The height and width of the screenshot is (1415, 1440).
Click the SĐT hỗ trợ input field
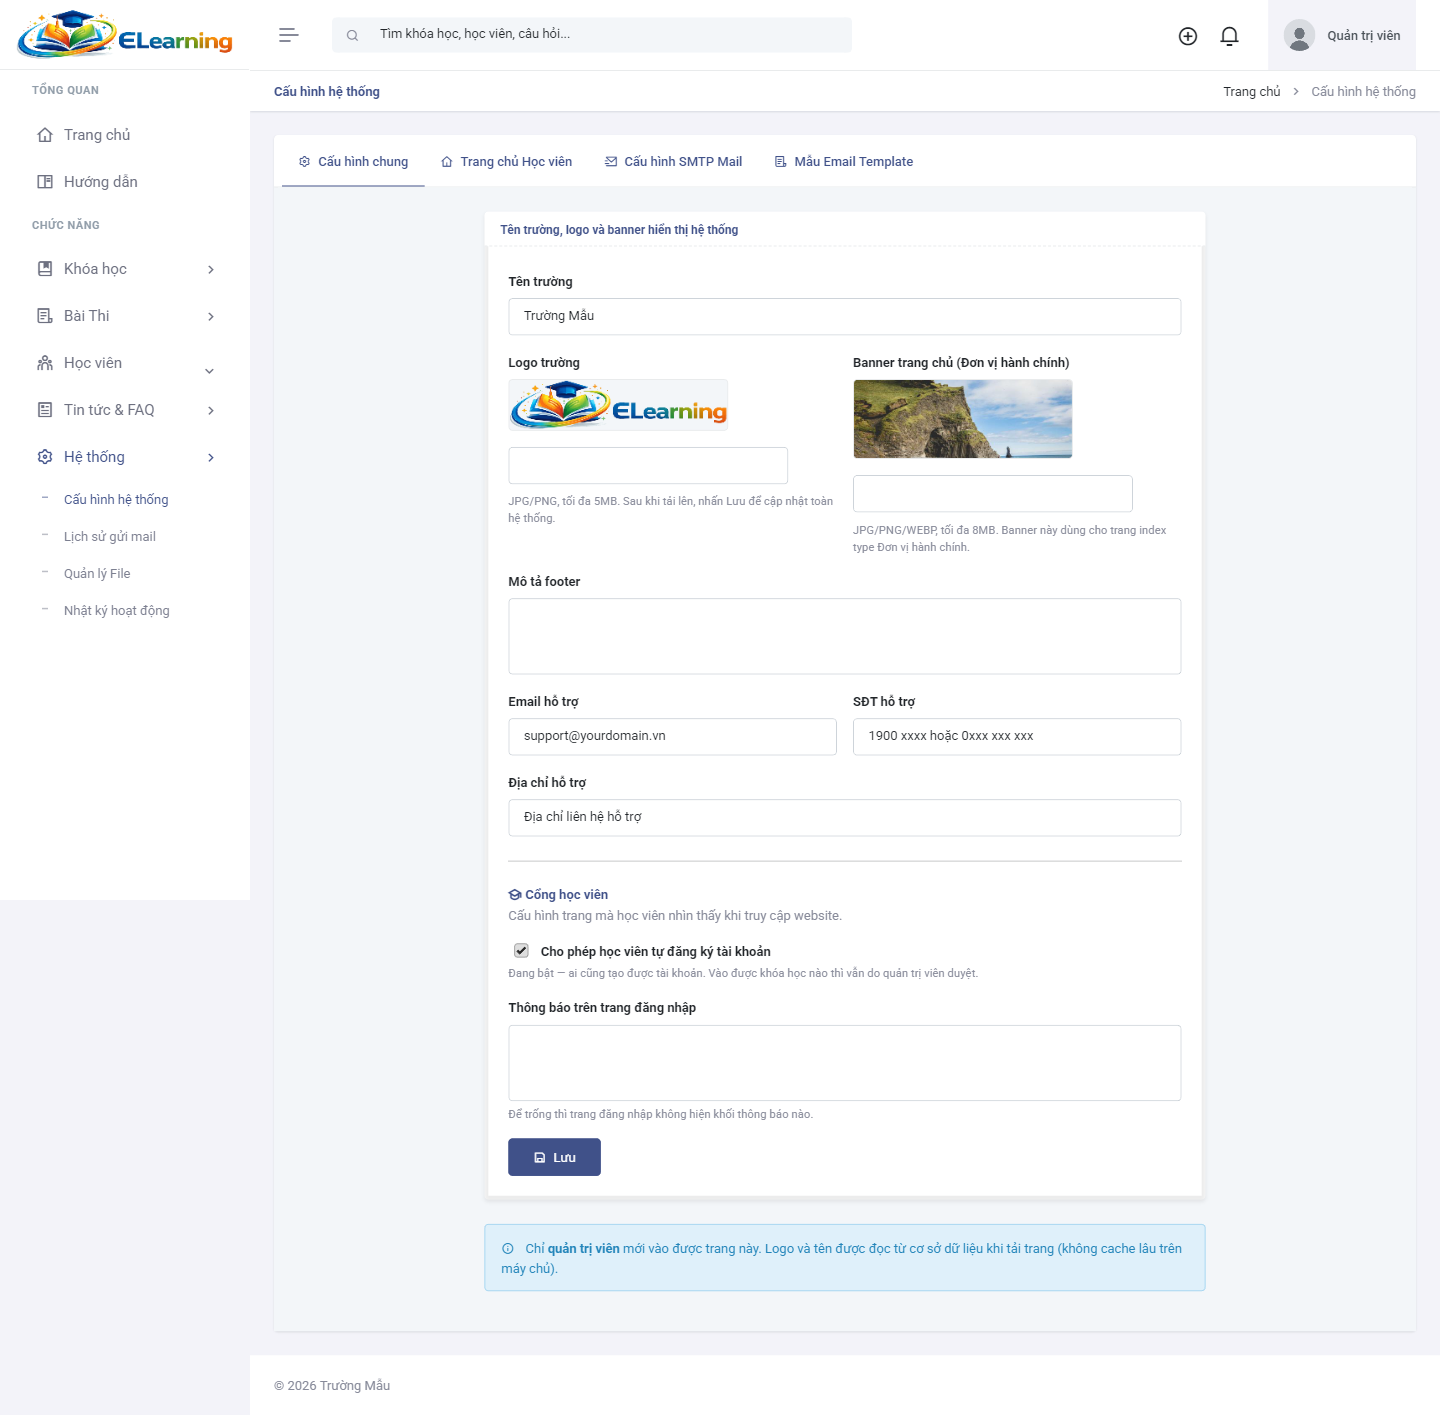point(1017,736)
